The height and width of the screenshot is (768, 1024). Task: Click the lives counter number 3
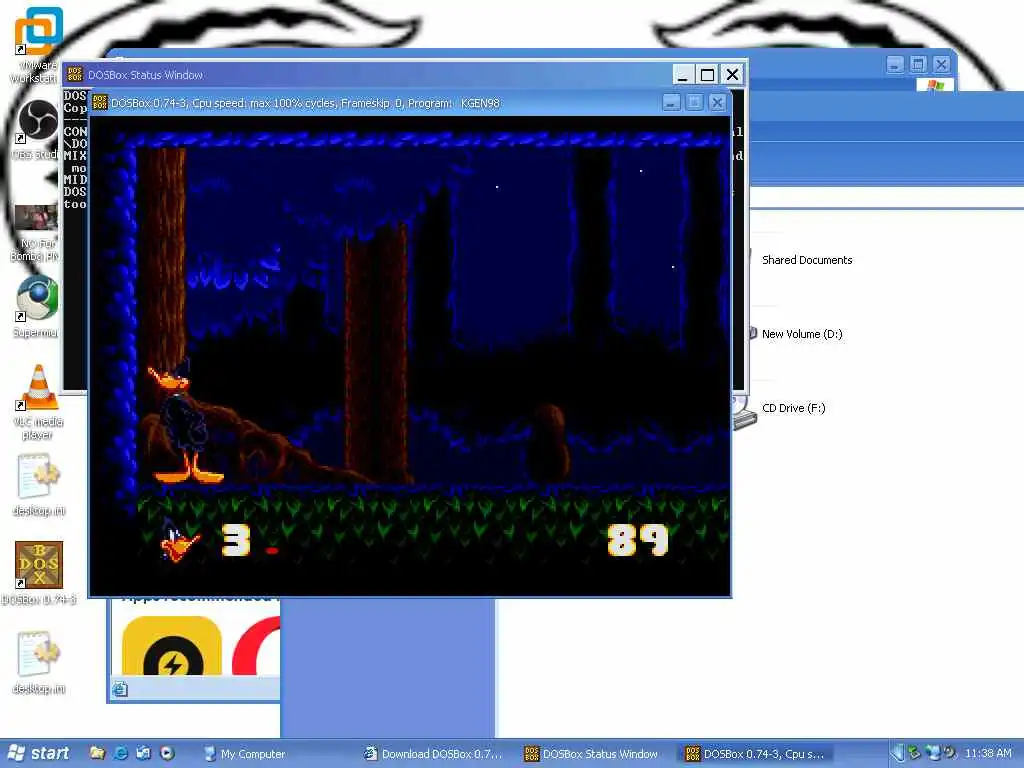pos(236,540)
